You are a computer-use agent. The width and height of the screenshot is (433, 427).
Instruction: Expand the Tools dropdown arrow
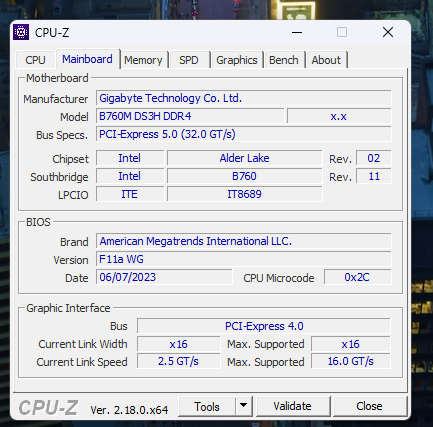coord(244,406)
